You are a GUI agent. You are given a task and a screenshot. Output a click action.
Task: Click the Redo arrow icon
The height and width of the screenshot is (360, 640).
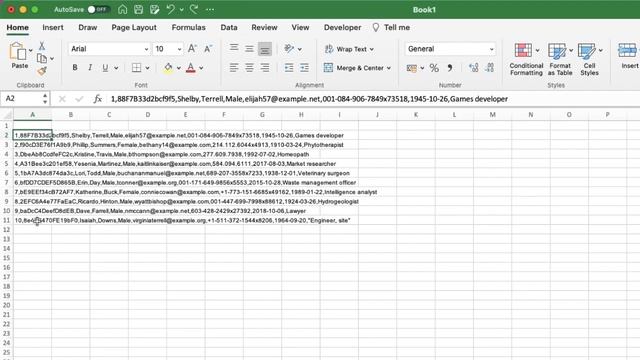click(x=194, y=9)
